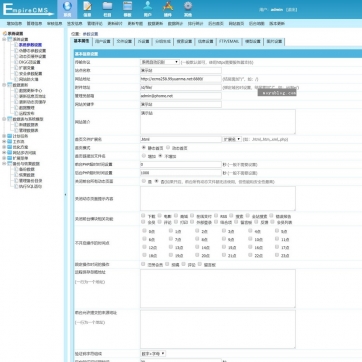
Task: Open 管理备份目录 in the tree
Action: tap(30, 181)
